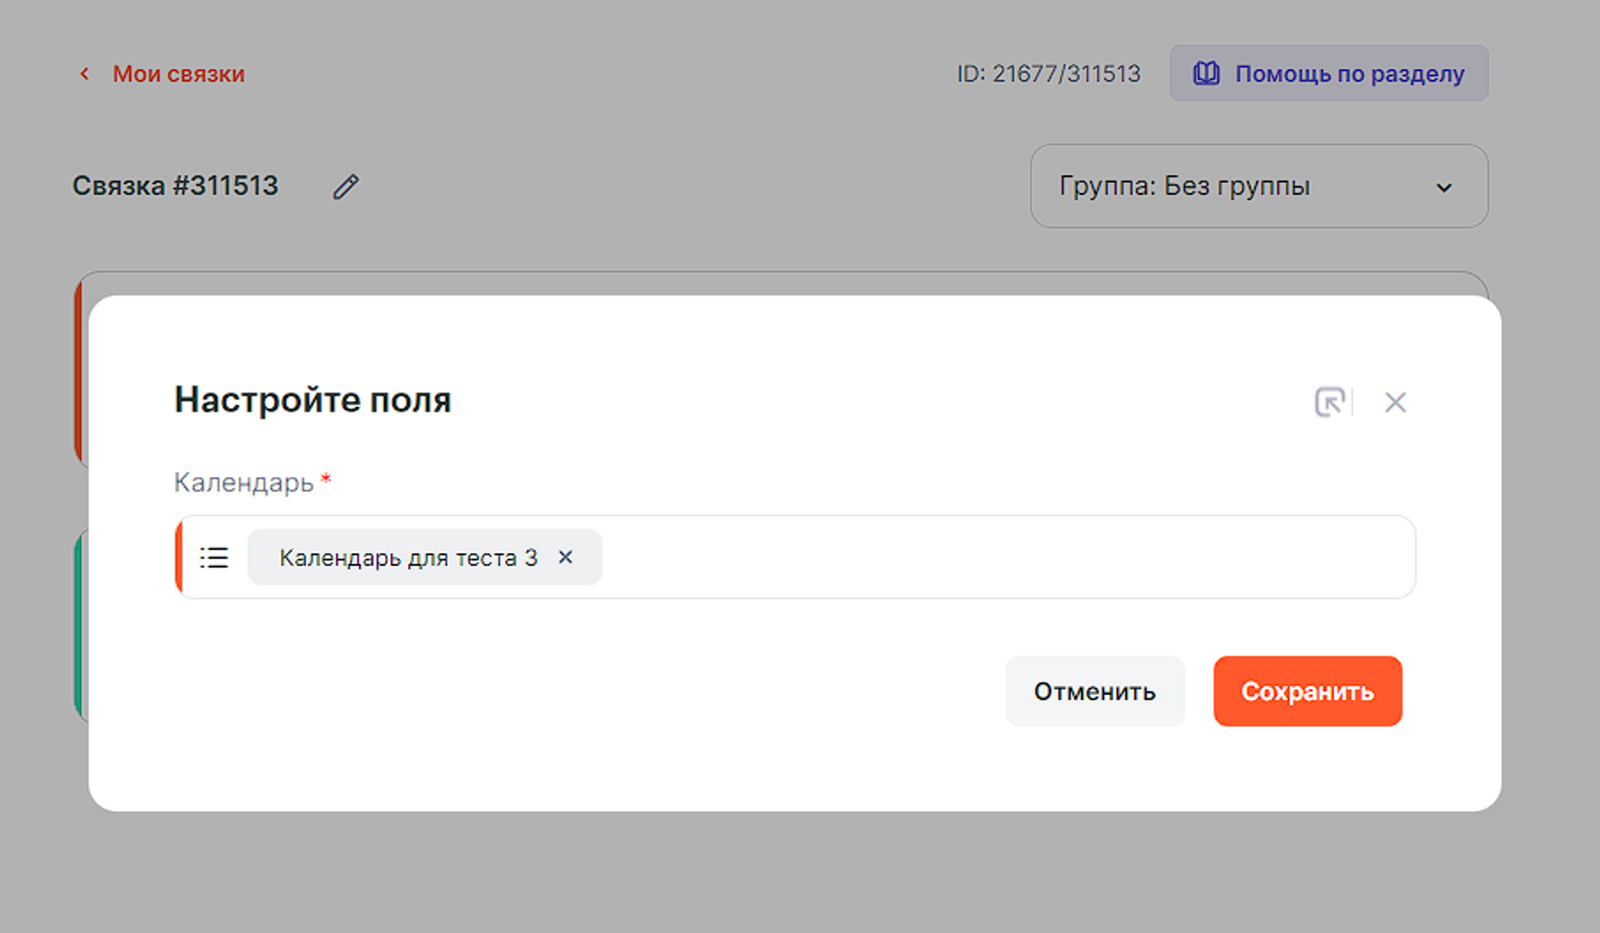
Task: Click the green-edged block behind the dialog
Action: tap(80, 625)
